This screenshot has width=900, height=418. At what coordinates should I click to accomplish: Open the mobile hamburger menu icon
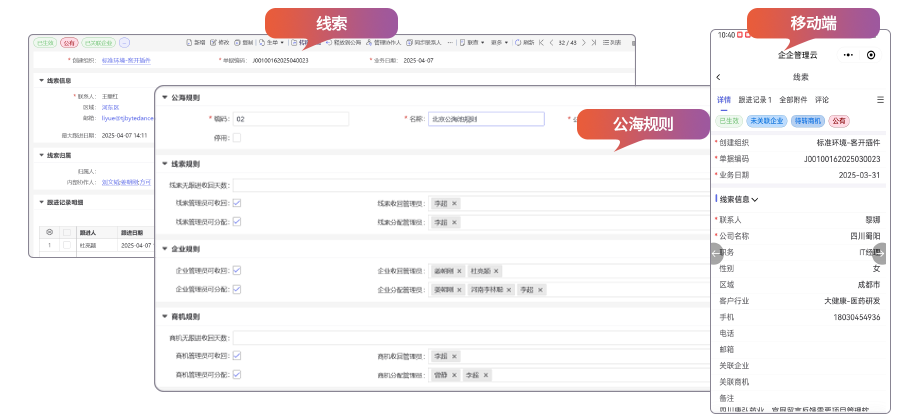(x=880, y=100)
